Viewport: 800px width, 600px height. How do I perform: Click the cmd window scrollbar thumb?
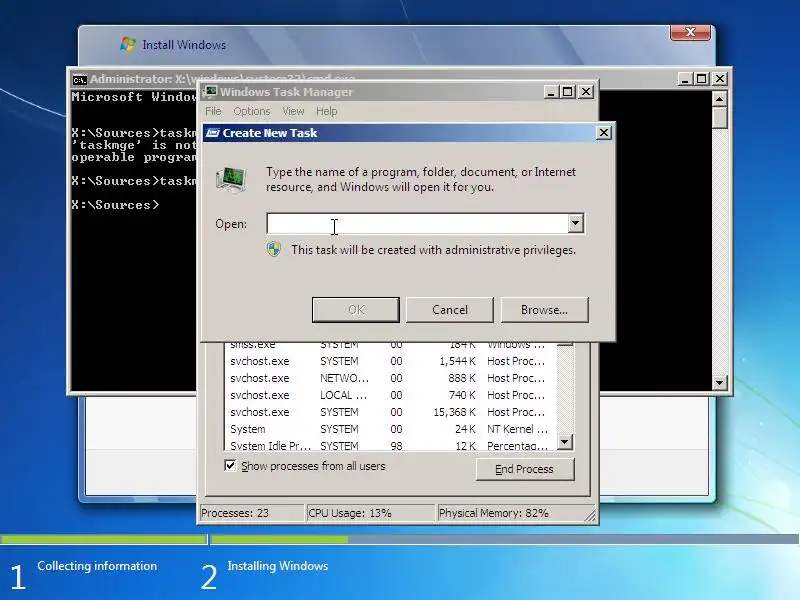click(719, 117)
